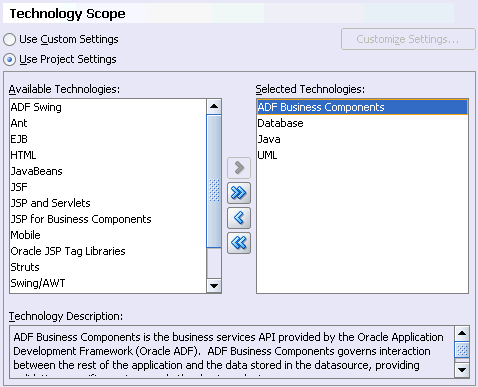Select Java in Selected Technologies

tap(362, 139)
